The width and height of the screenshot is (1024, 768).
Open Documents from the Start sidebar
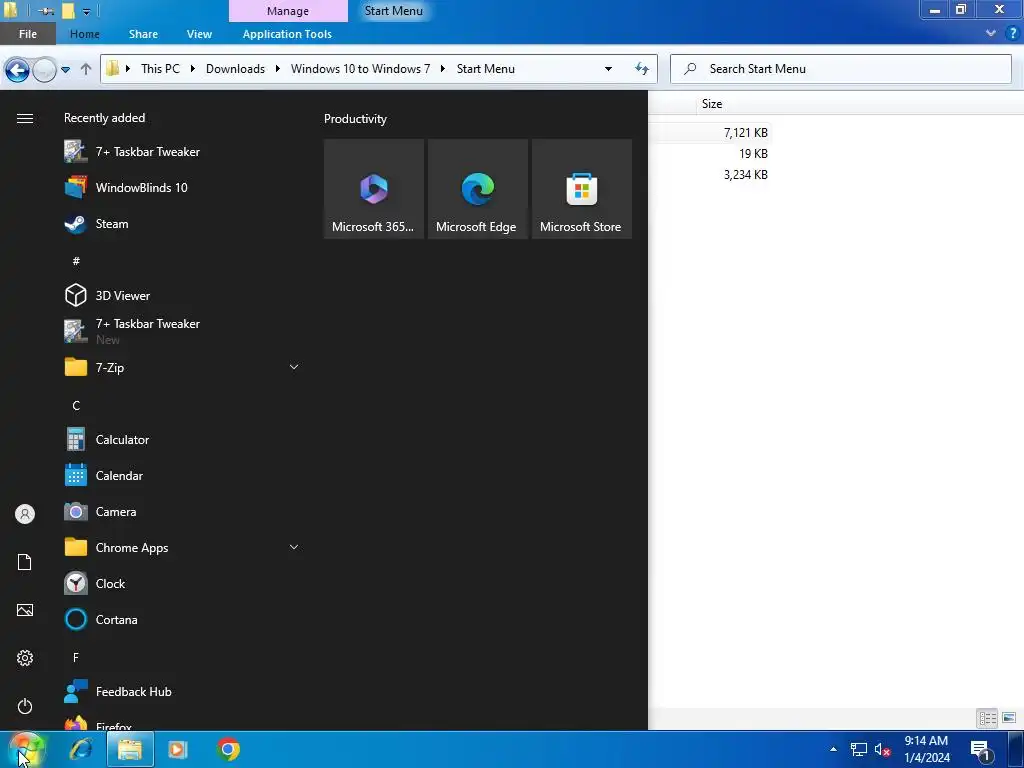(x=25, y=562)
